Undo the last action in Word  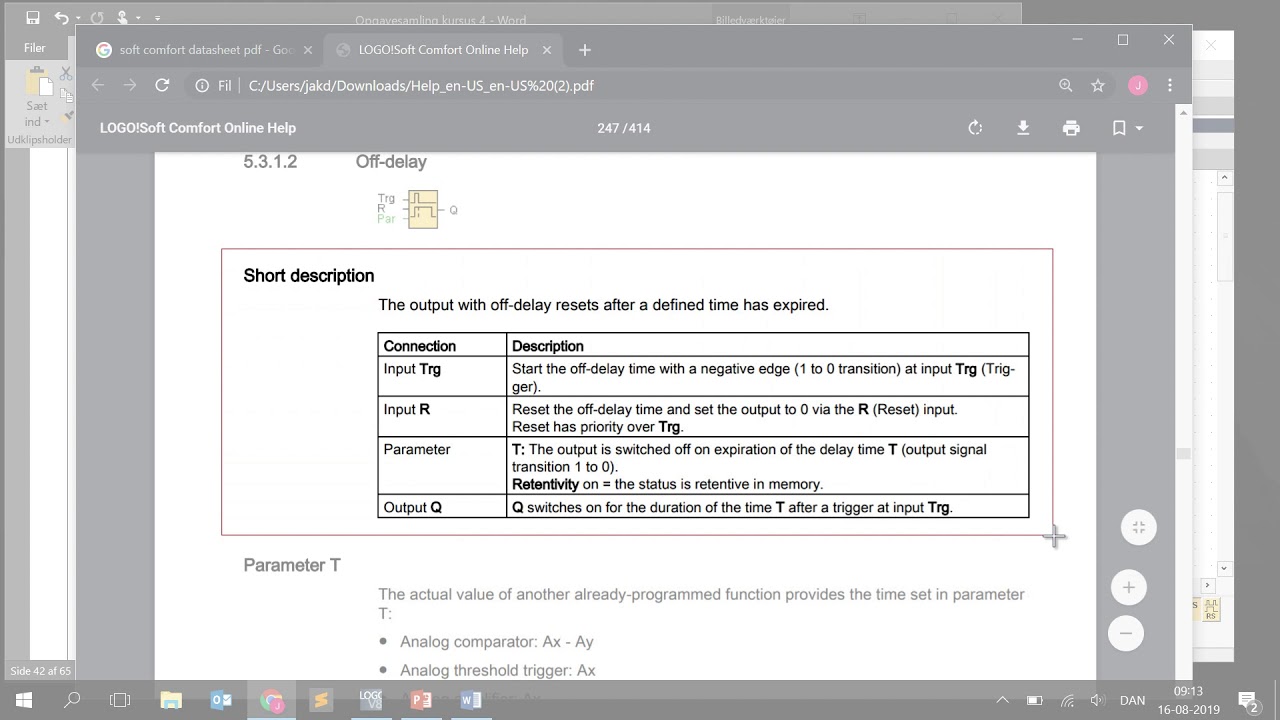62,18
